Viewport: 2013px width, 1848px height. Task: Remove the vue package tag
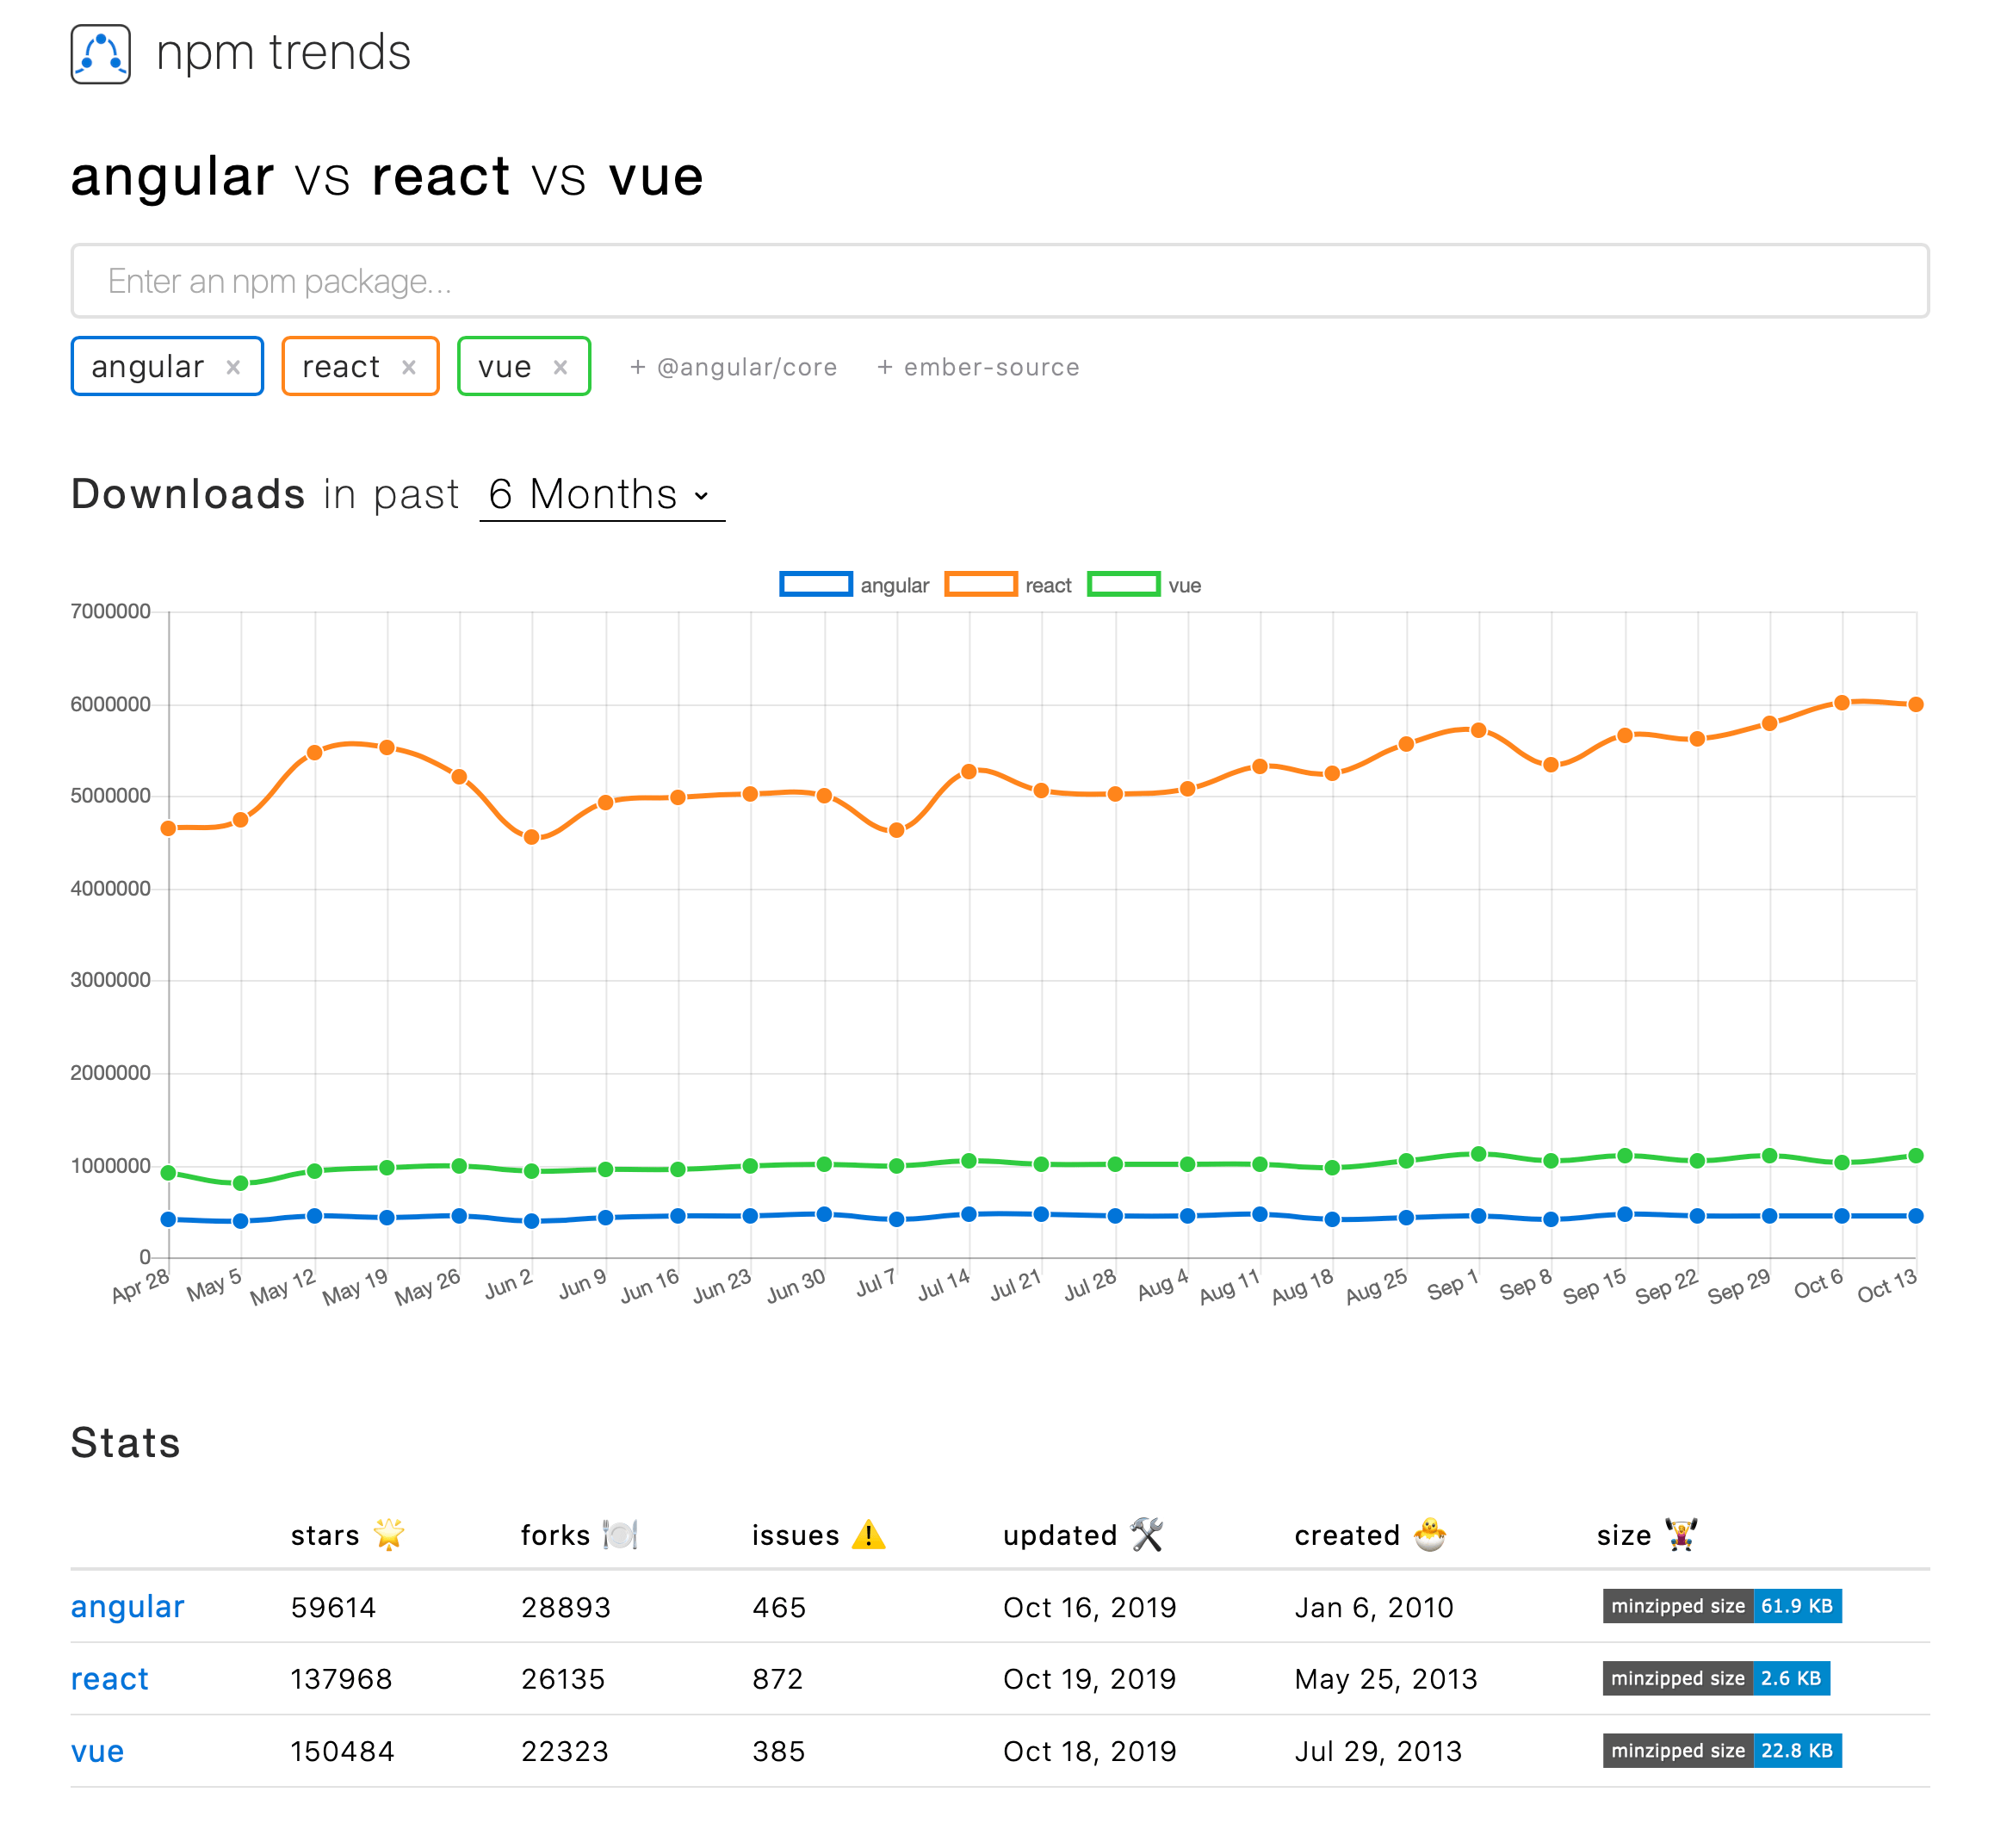click(x=561, y=367)
